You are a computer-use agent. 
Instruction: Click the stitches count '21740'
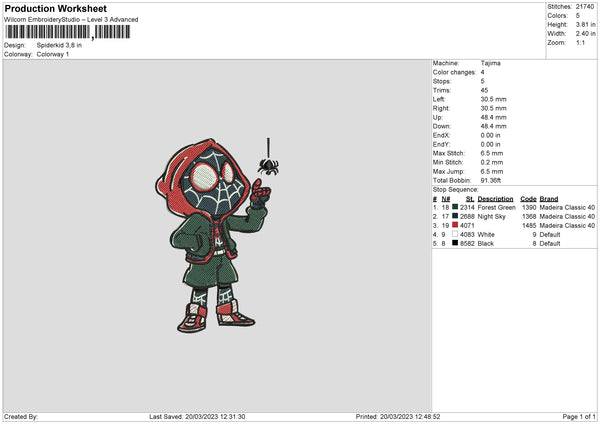coord(585,7)
